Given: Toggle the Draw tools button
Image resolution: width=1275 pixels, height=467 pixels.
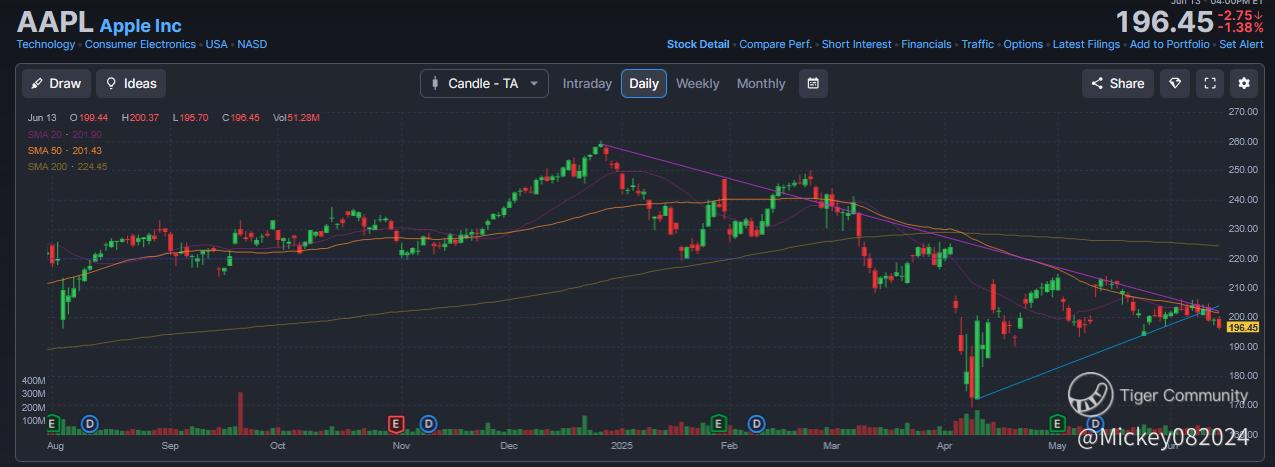Looking at the screenshot, I should click(x=57, y=84).
